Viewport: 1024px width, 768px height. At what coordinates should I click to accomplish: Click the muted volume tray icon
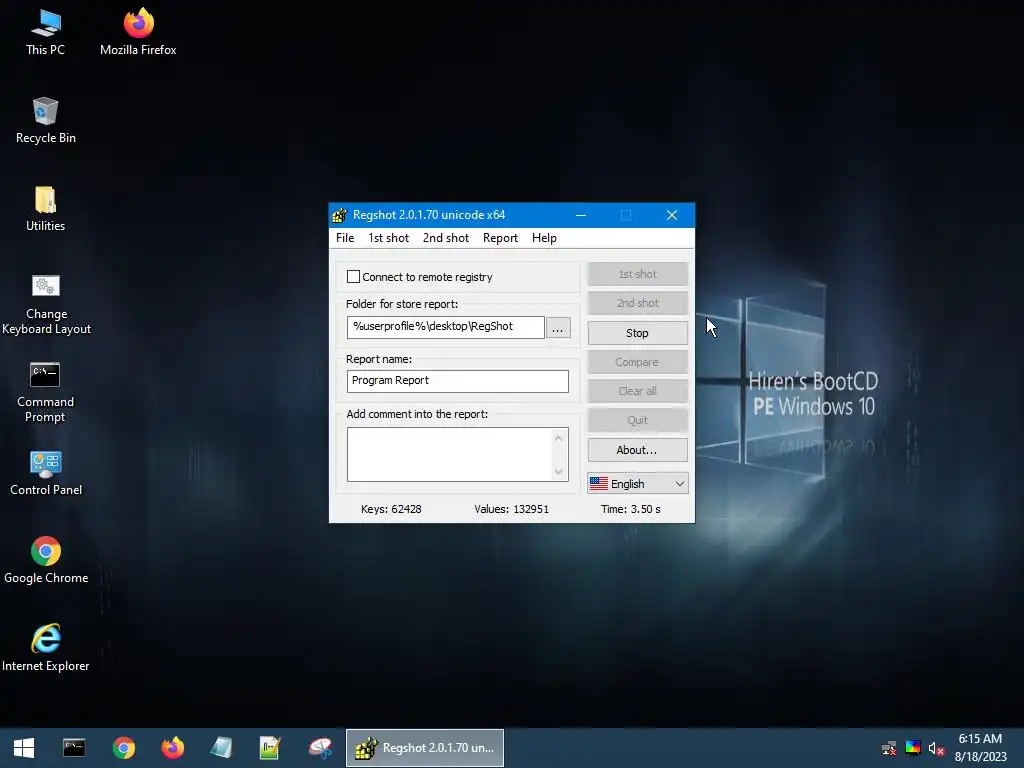coord(936,748)
